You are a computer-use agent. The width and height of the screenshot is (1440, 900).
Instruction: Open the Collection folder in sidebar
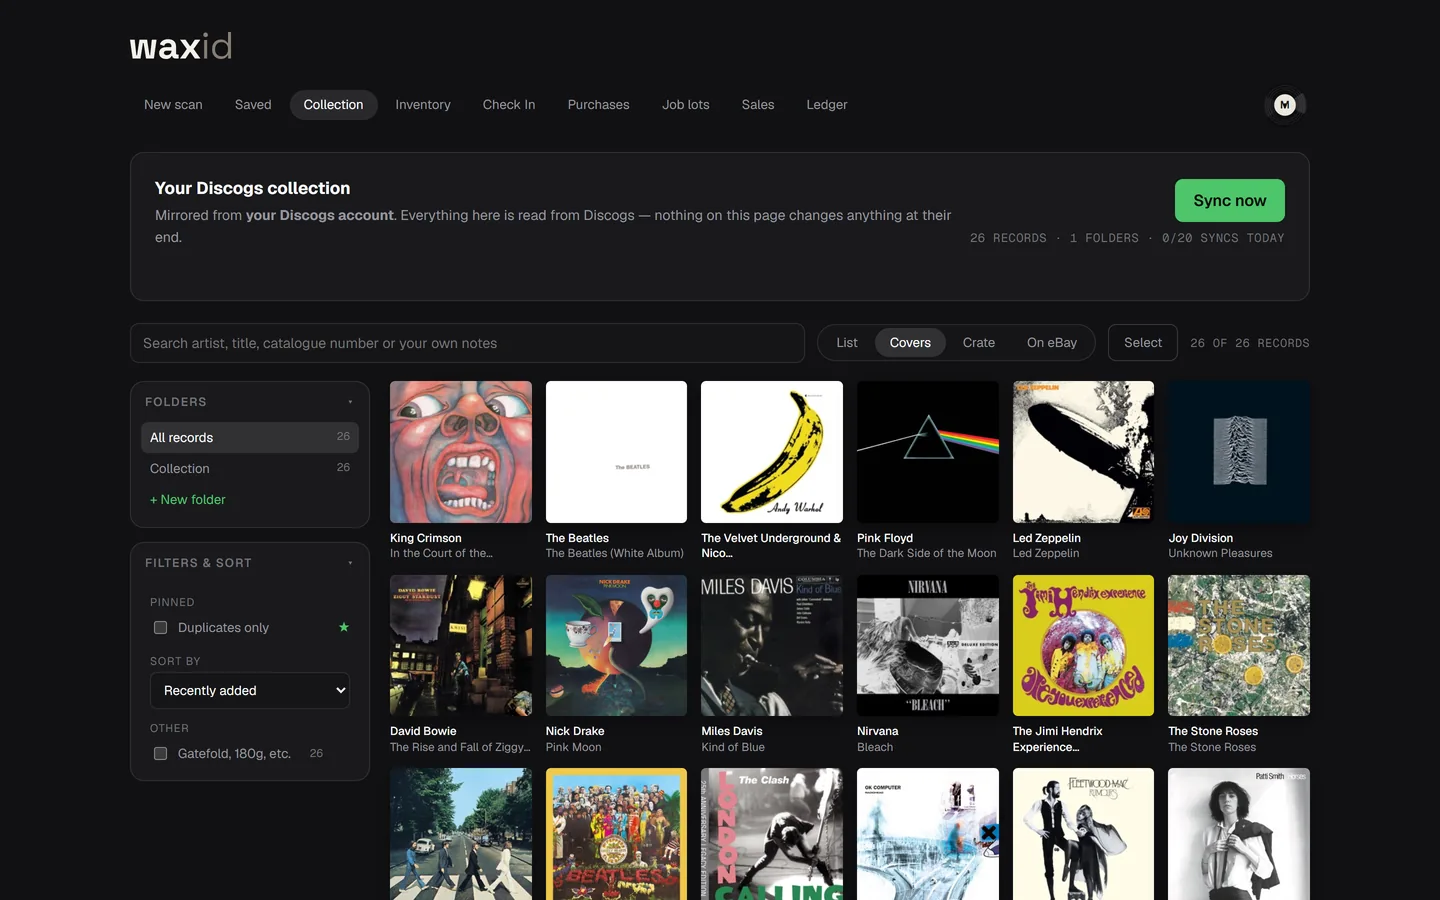click(x=250, y=469)
